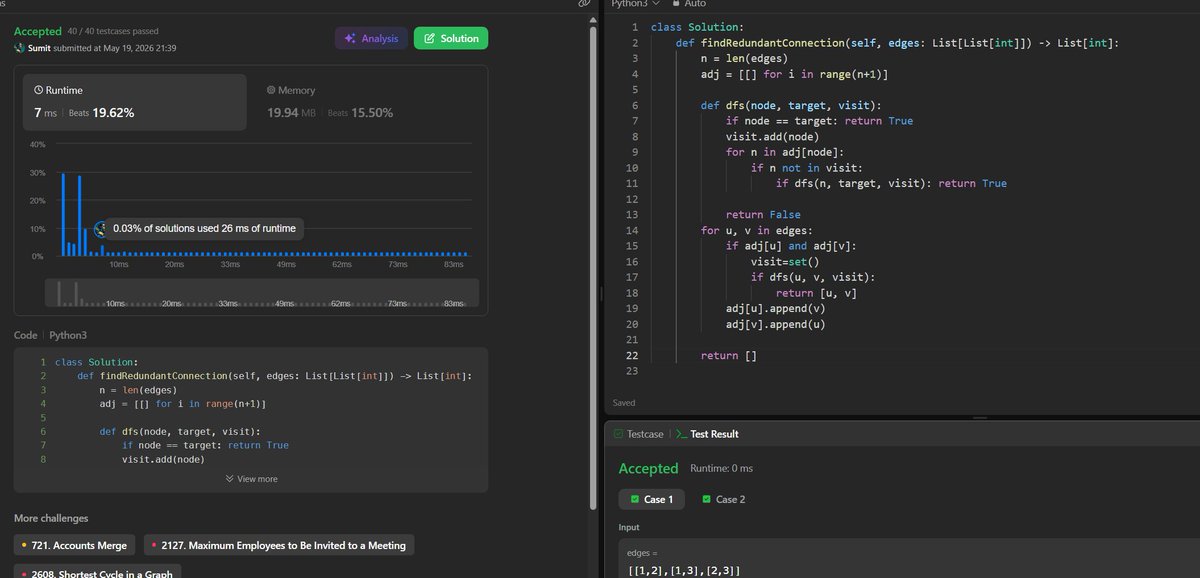Screen dimensions: 1200x578
Task: Select the Runtime stats card
Action: click(135, 102)
